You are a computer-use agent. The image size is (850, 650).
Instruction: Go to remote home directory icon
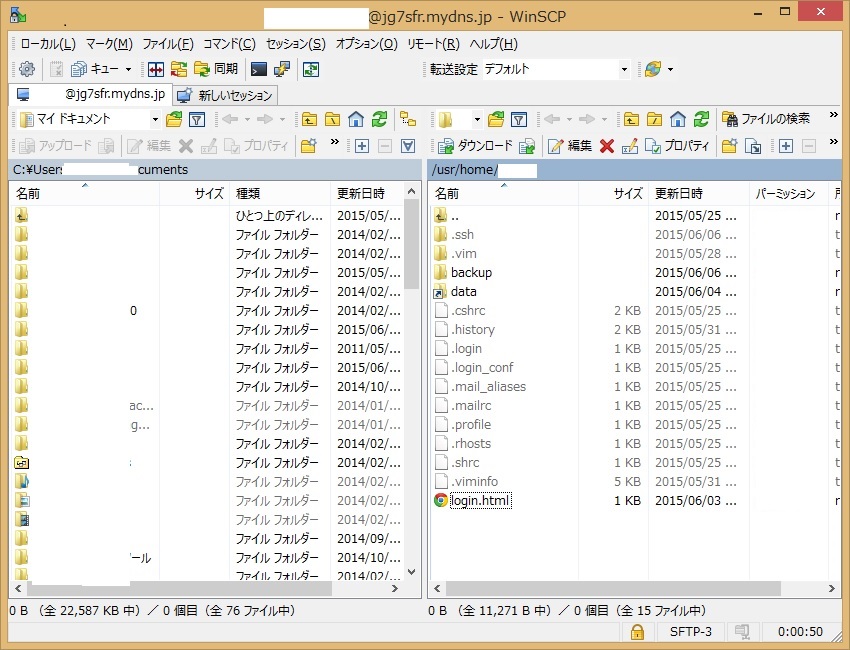(678, 119)
